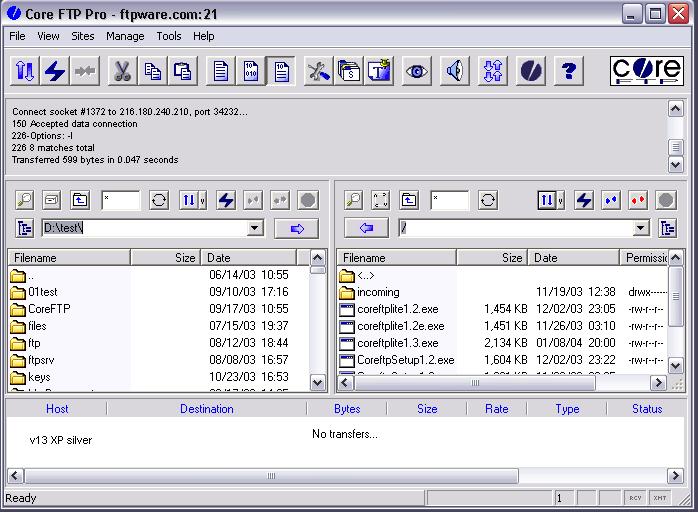
Task: Click the remote pane blue dots connect icon
Action: point(611,200)
